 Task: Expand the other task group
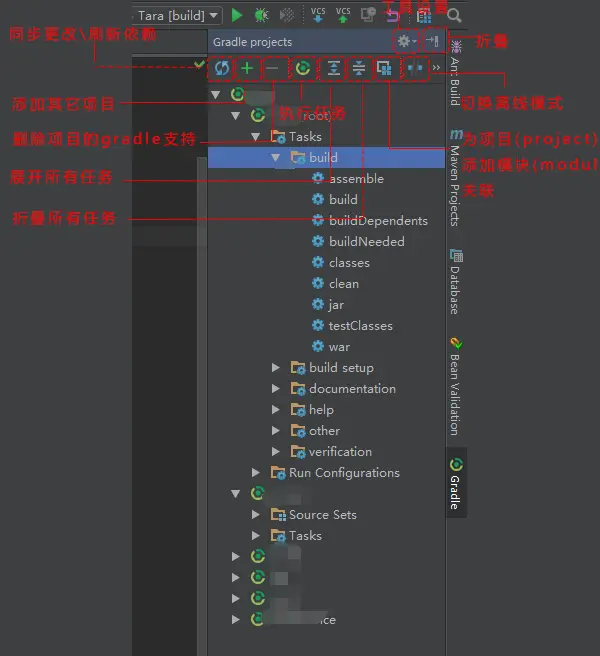[275, 430]
